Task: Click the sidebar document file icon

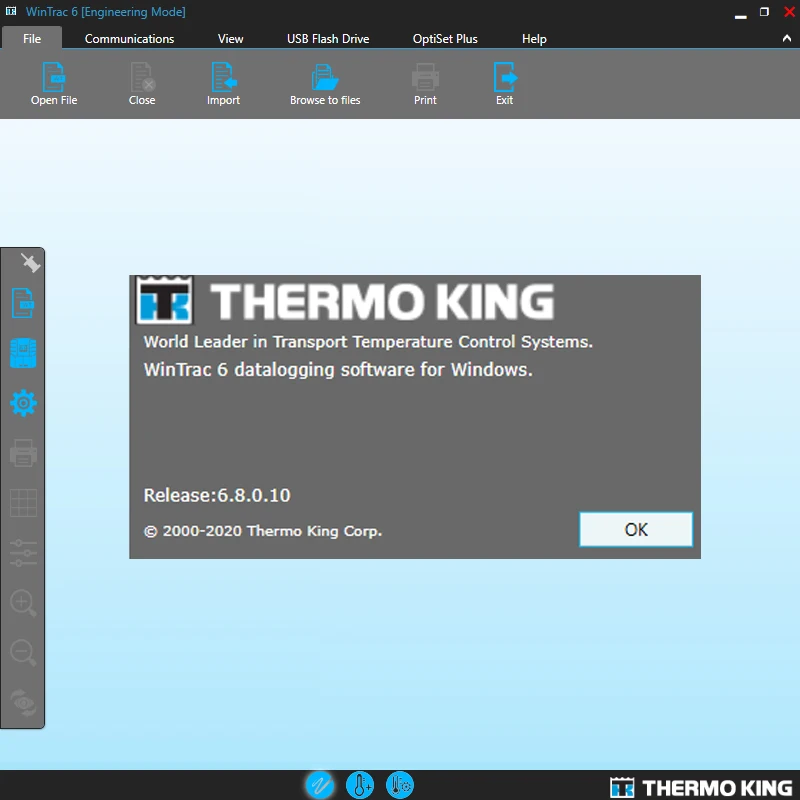Action: click(x=23, y=303)
